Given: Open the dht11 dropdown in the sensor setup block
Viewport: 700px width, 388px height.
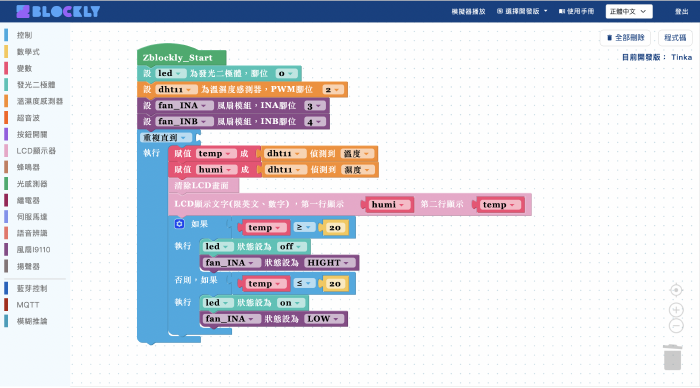Looking at the screenshot, I should (175, 89).
